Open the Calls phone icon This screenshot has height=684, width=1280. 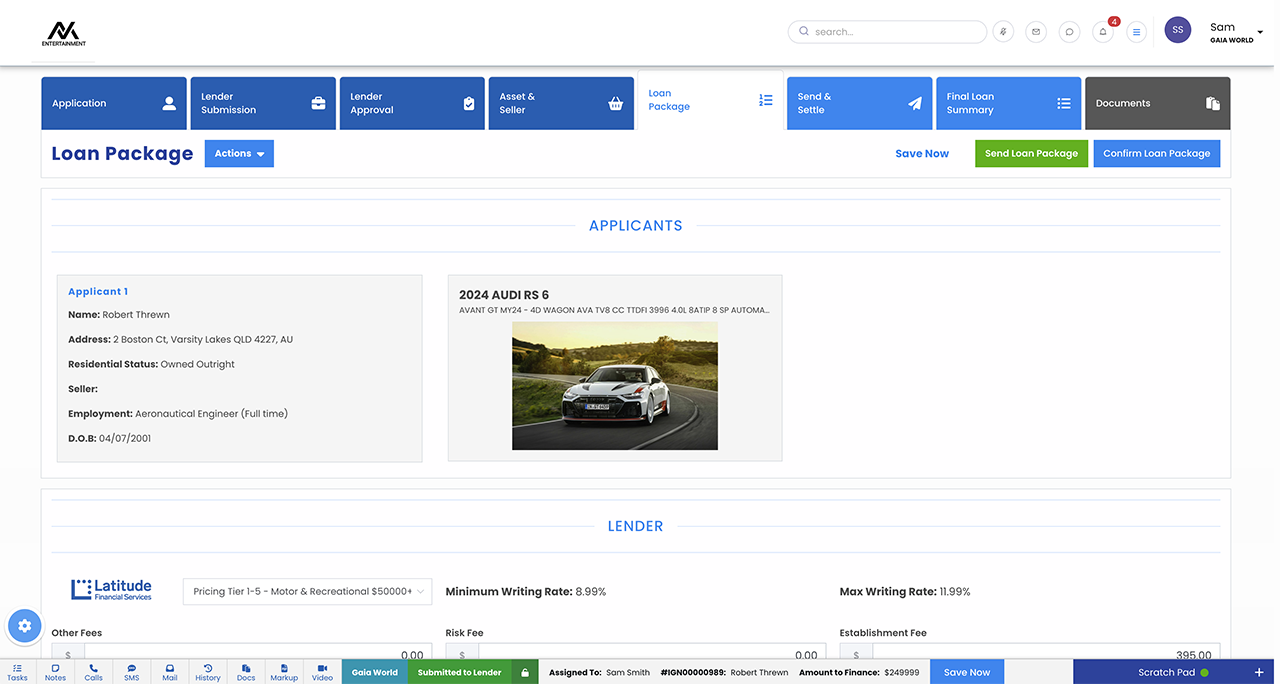tap(93, 671)
